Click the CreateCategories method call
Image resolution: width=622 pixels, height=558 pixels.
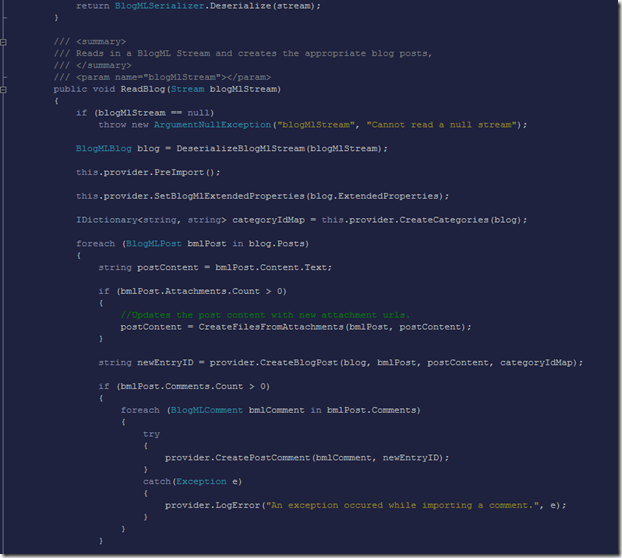[444, 220]
